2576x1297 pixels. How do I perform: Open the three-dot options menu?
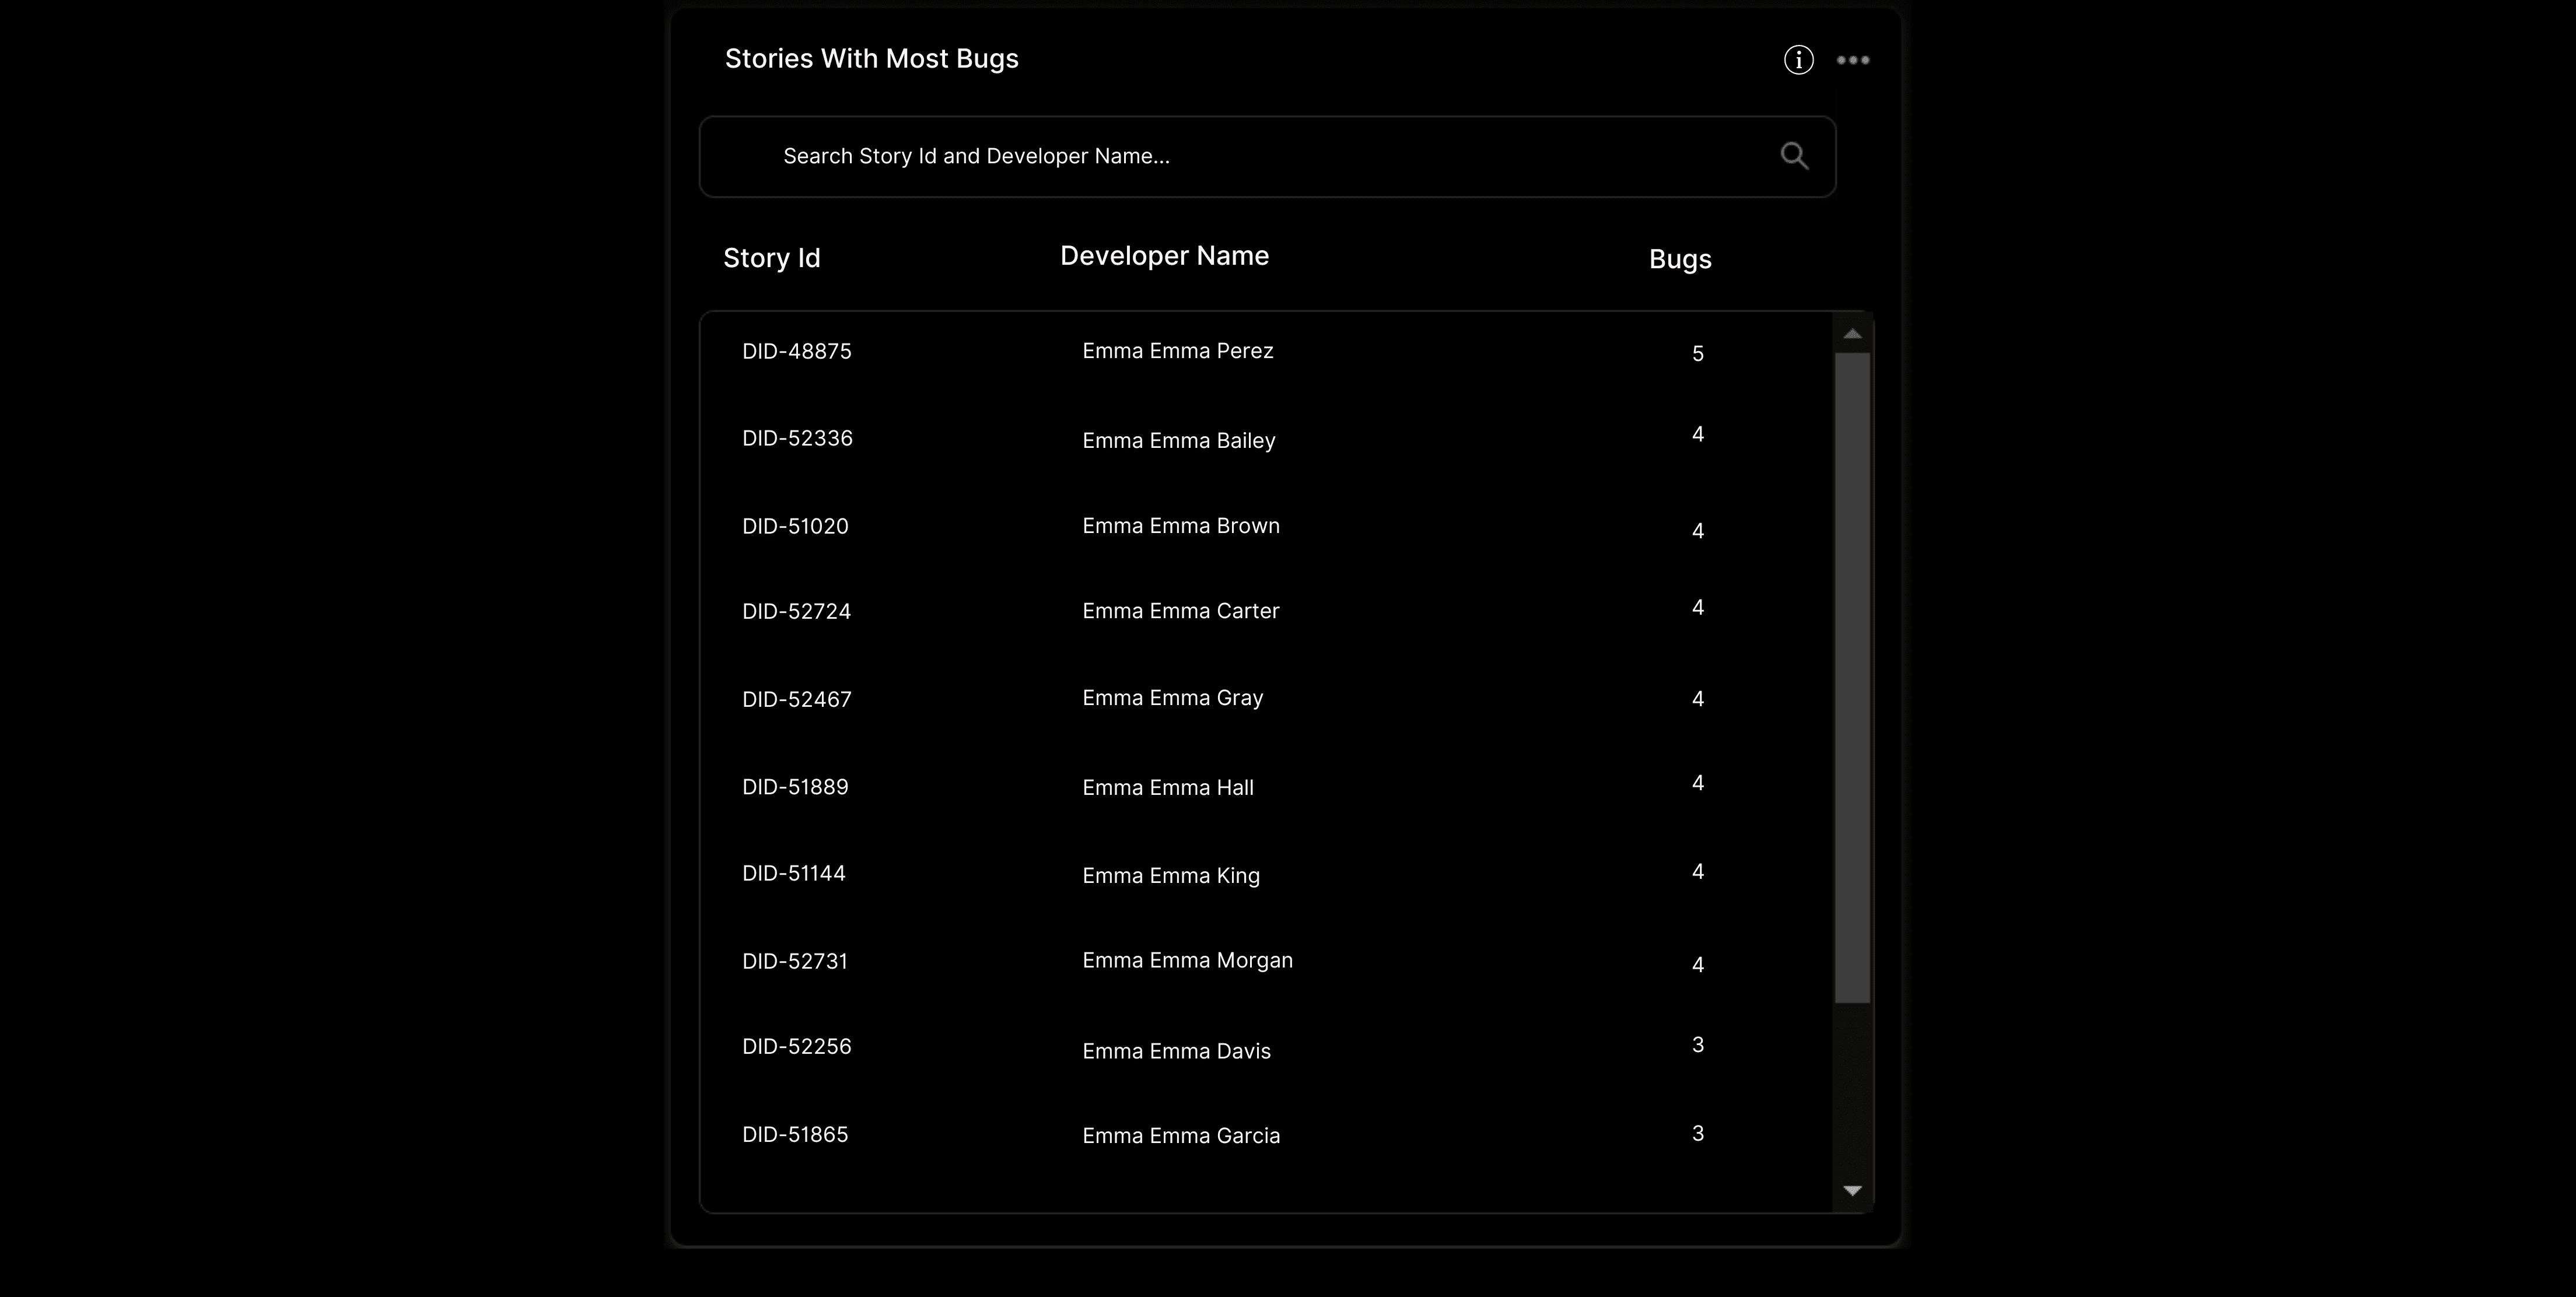[x=1853, y=59]
